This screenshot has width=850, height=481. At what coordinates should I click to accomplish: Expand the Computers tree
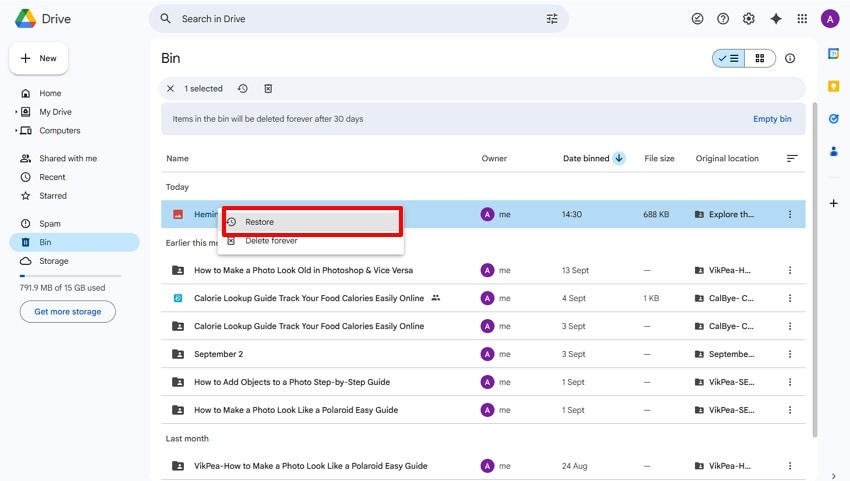(17, 131)
